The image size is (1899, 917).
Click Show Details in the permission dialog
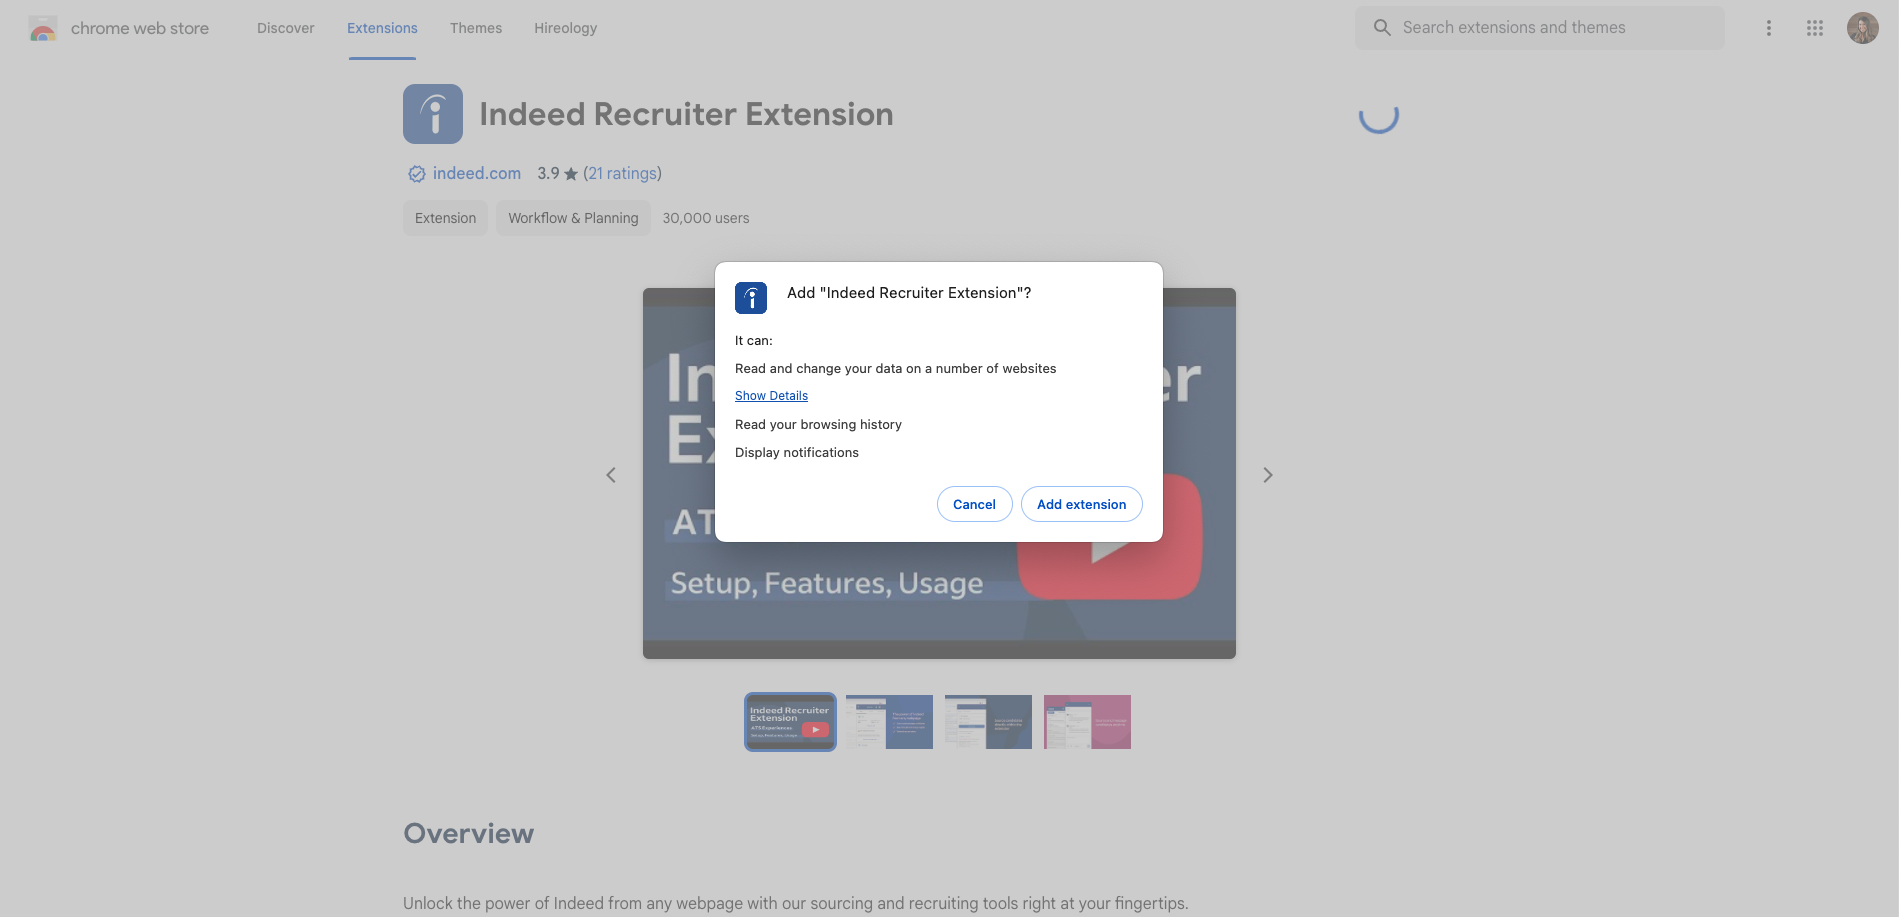[771, 396]
